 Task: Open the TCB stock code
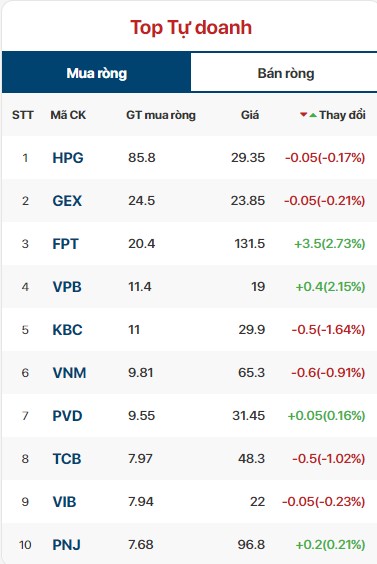[67, 459]
